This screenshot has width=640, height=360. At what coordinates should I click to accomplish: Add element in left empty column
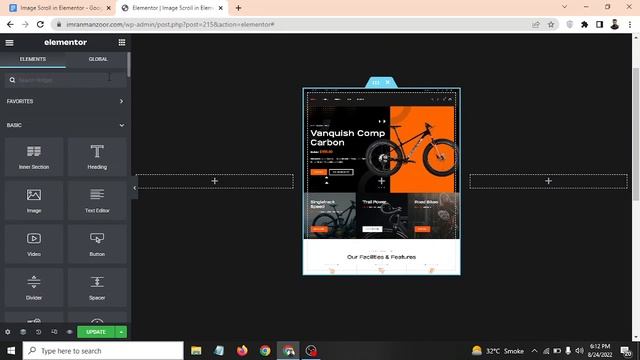point(215,181)
